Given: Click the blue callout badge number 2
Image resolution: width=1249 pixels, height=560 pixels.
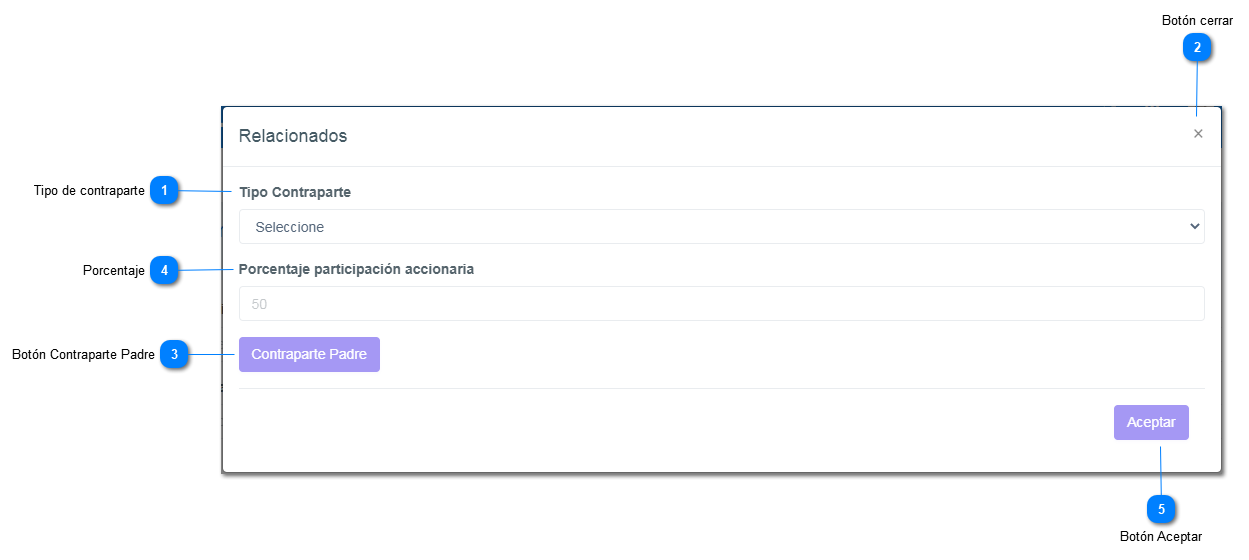Looking at the screenshot, I should (1197, 47).
